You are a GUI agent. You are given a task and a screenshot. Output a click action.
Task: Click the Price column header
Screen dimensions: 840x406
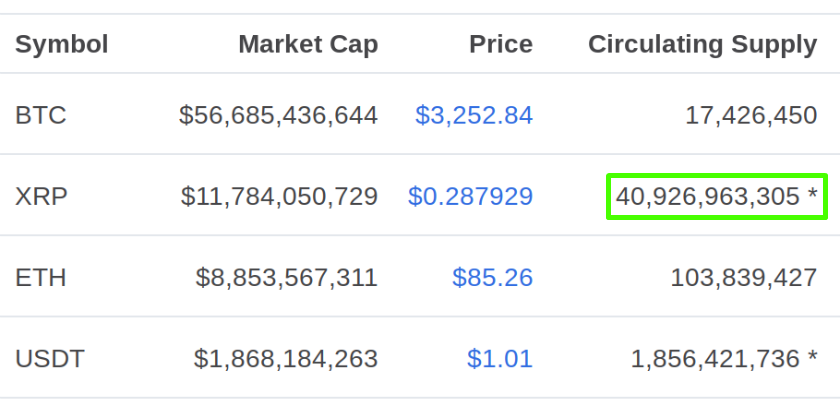click(501, 44)
